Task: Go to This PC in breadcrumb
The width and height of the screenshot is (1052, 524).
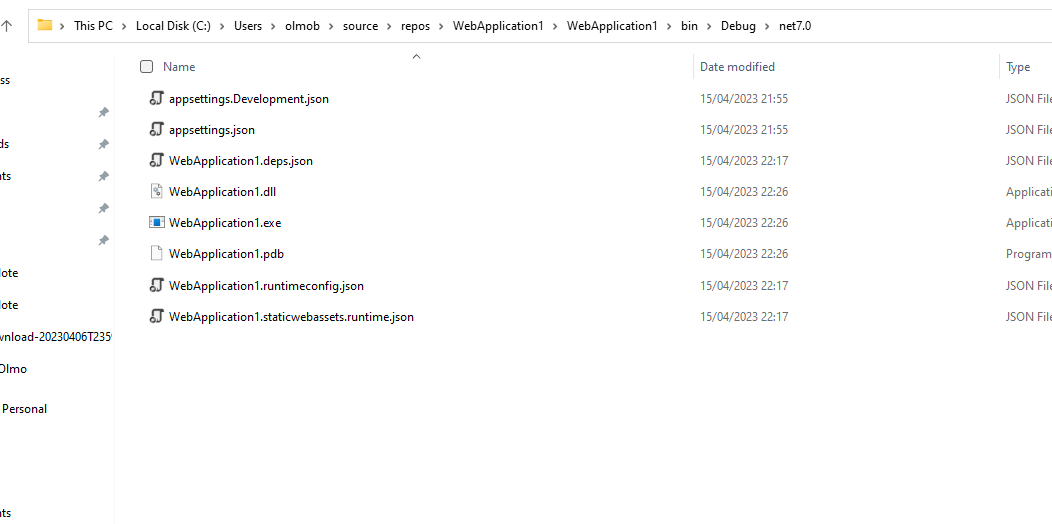Action: pos(93,26)
